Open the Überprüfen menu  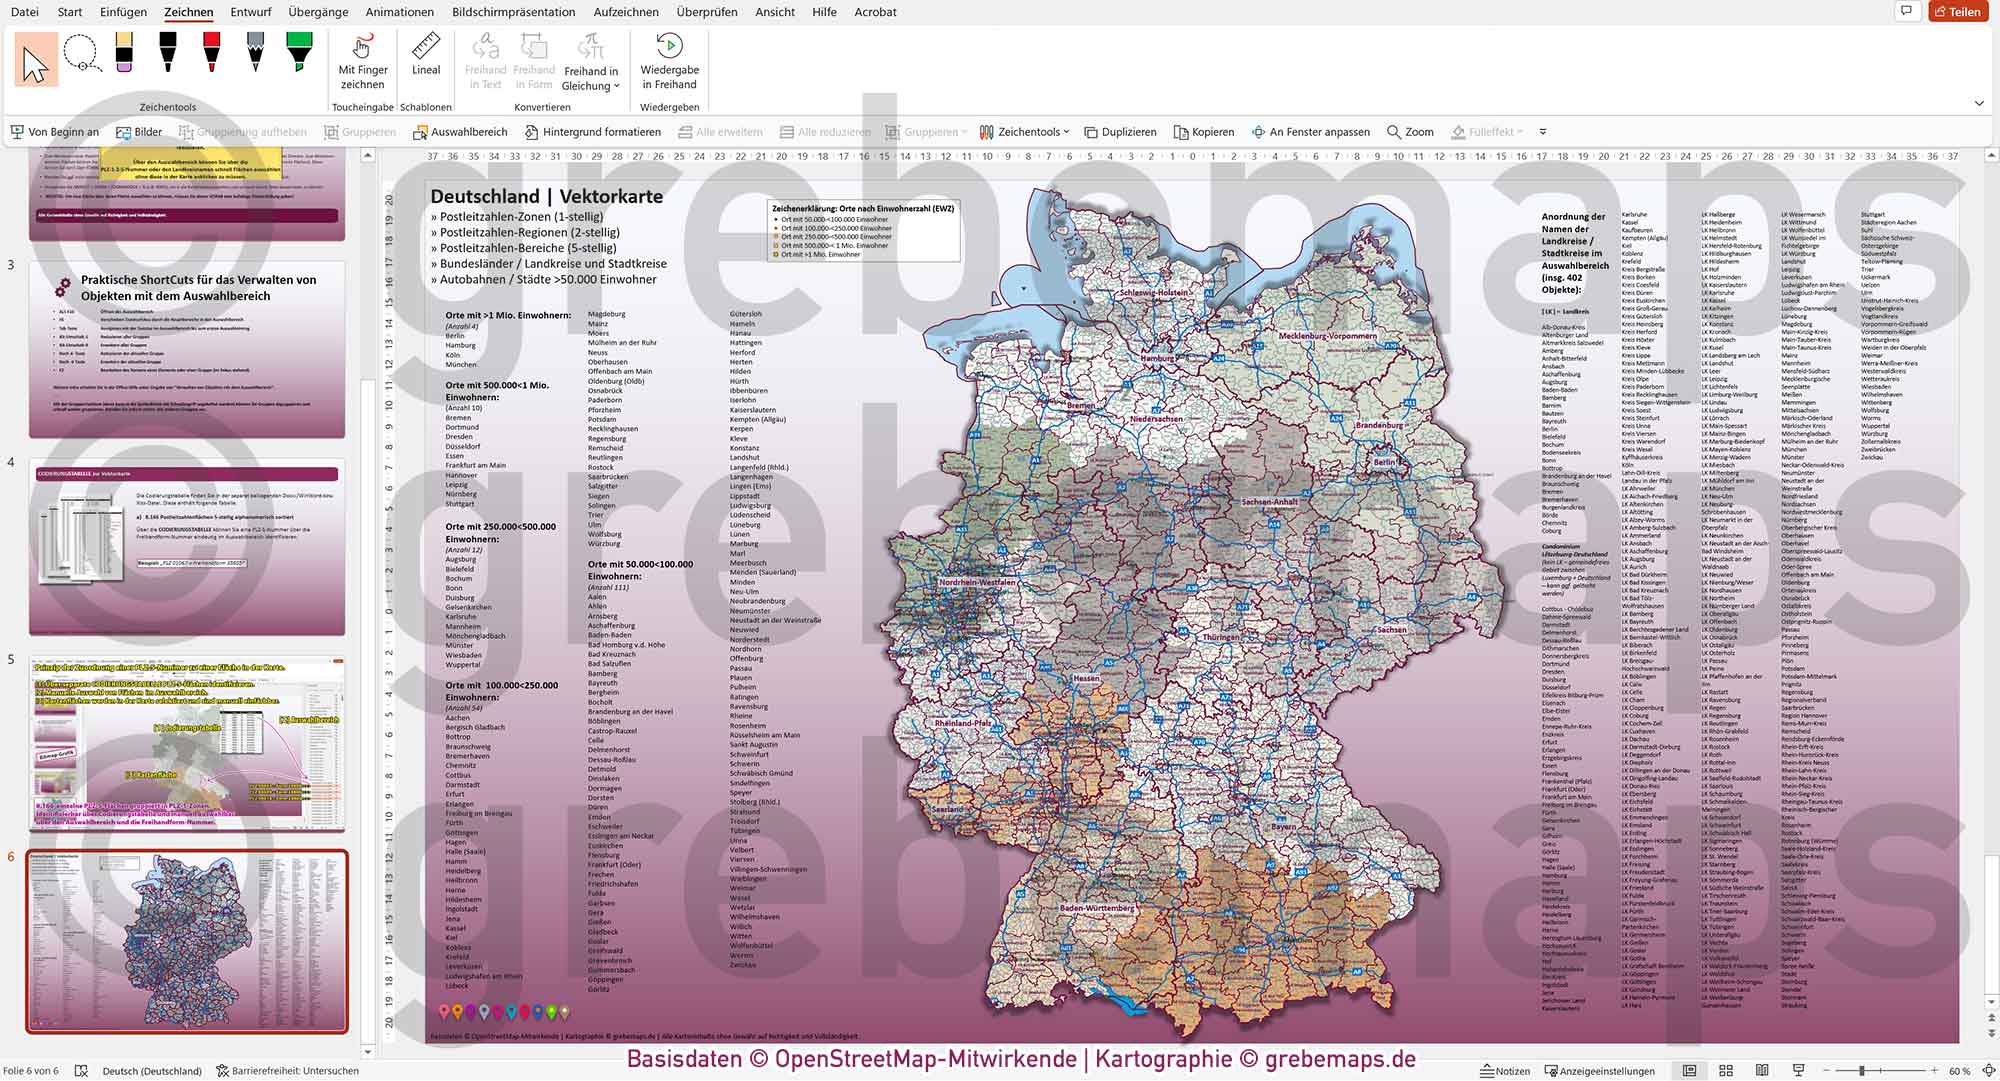[707, 12]
